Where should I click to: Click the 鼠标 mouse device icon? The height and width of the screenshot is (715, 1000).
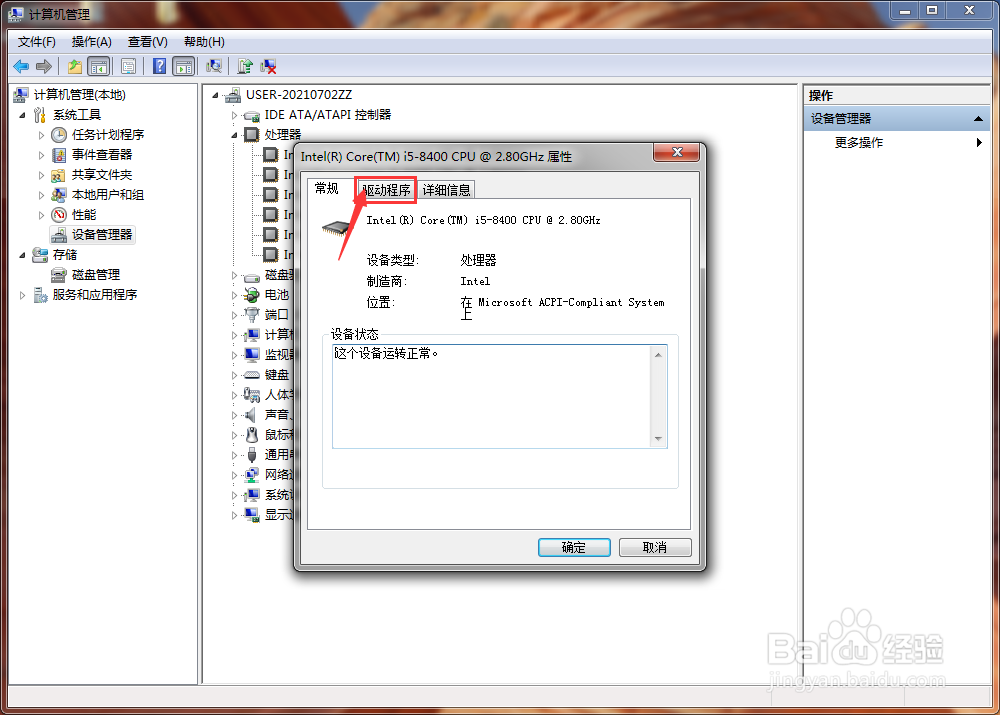coord(252,435)
